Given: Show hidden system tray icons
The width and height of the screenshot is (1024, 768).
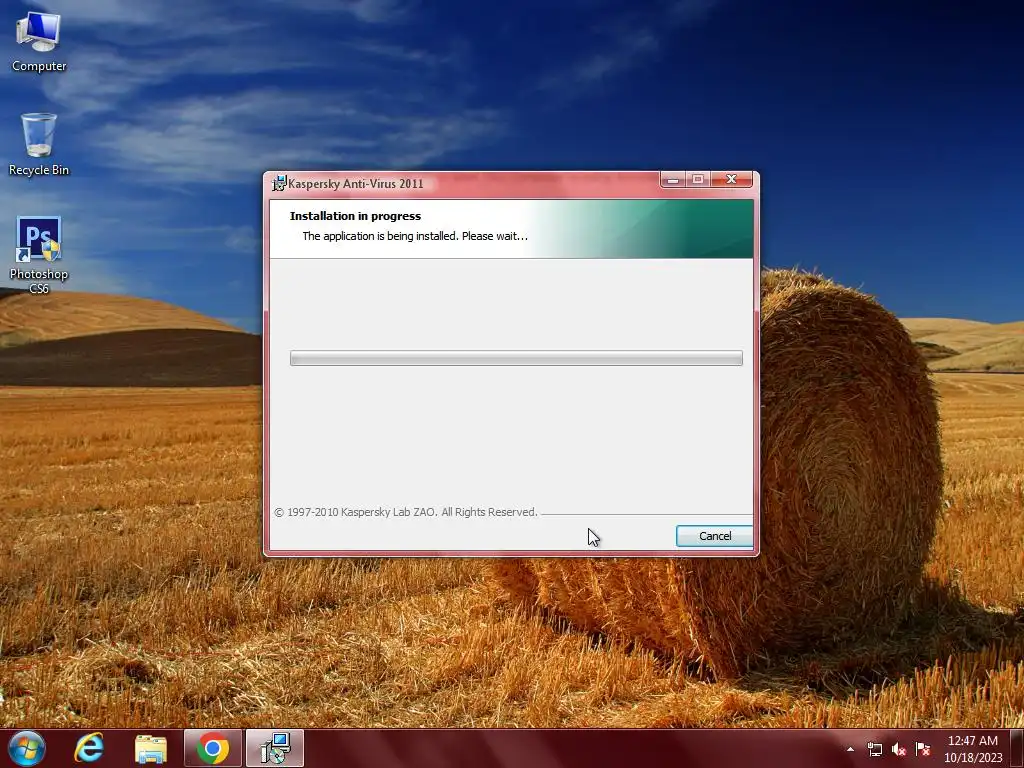Looking at the screenshot, I should [850, 749].
